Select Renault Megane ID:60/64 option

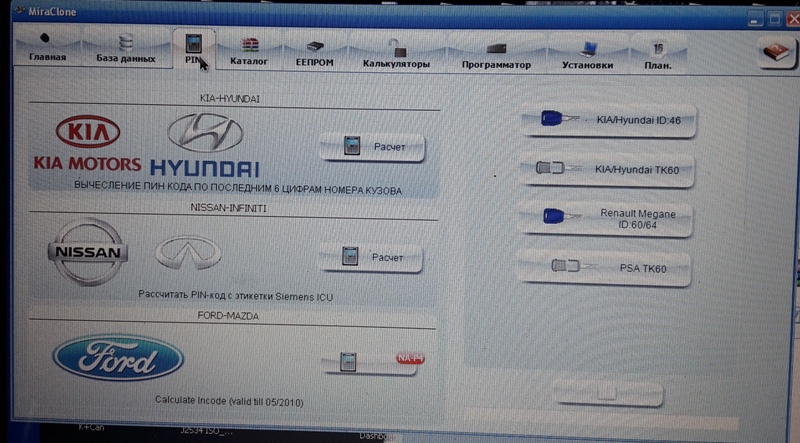click(605, 219)
